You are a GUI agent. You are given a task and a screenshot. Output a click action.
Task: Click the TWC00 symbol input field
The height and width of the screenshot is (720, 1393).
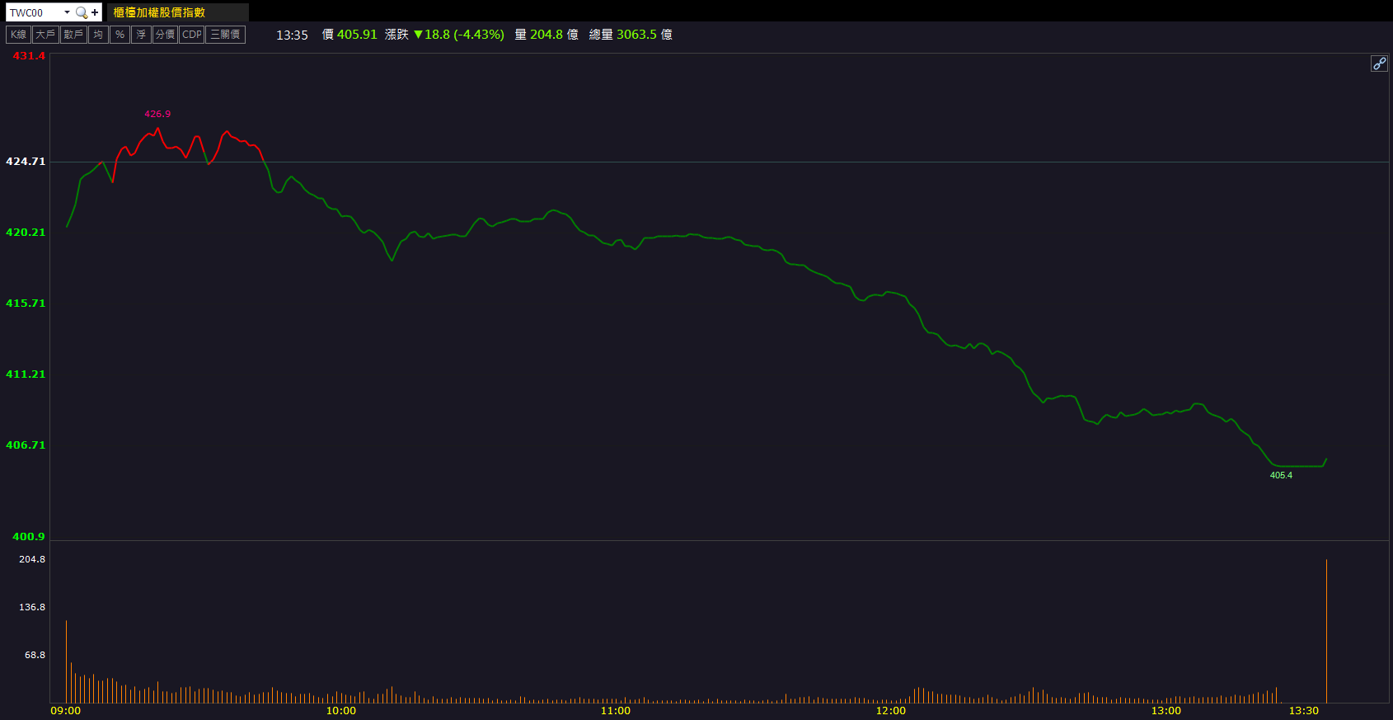pyautogui.click(x=34, y=13)
